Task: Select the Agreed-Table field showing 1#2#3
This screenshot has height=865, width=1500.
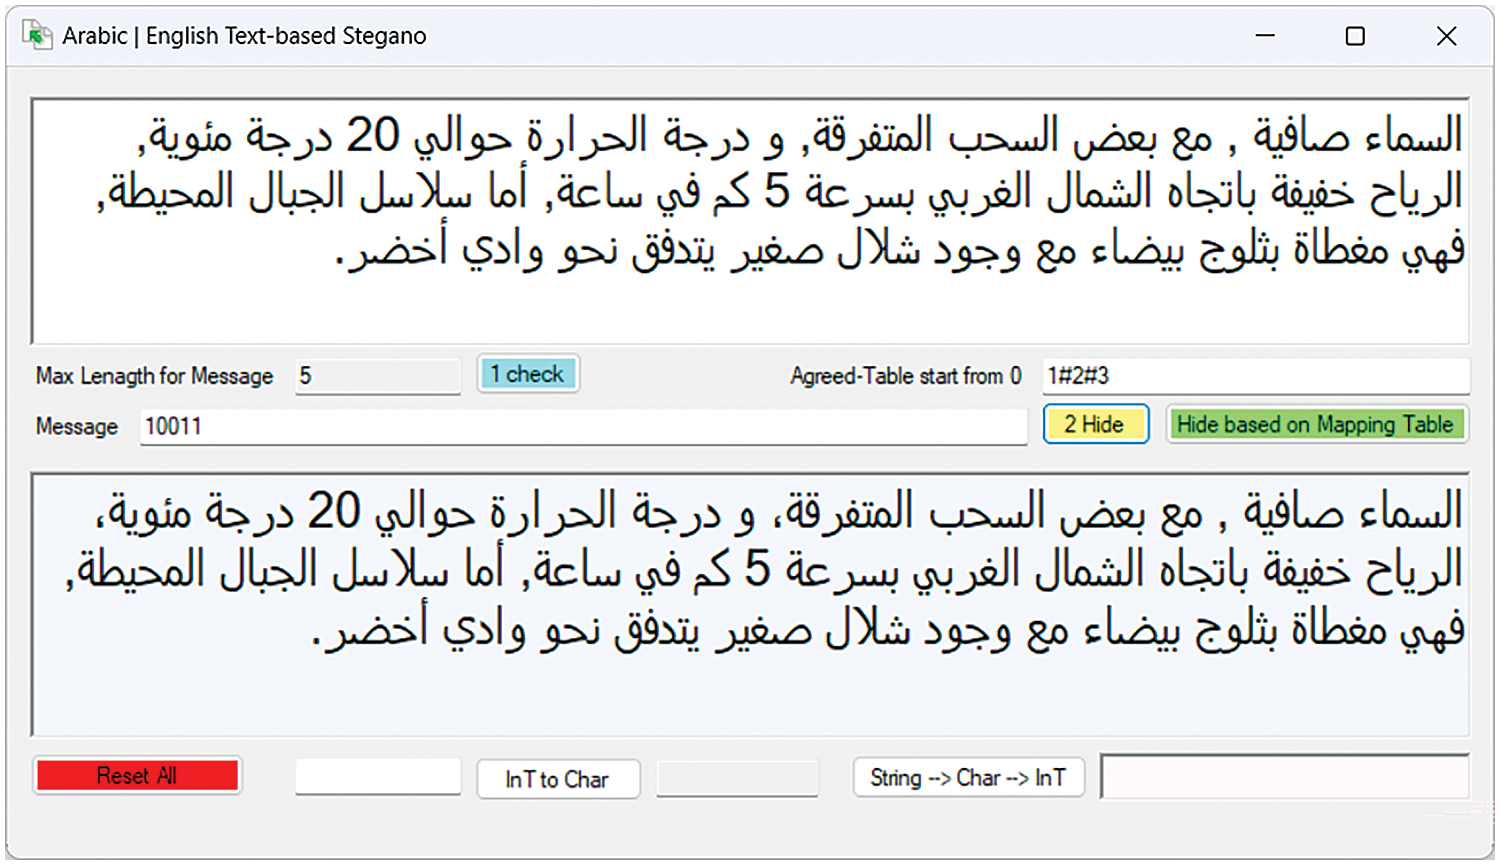Action: click(x=1255, y=376)
